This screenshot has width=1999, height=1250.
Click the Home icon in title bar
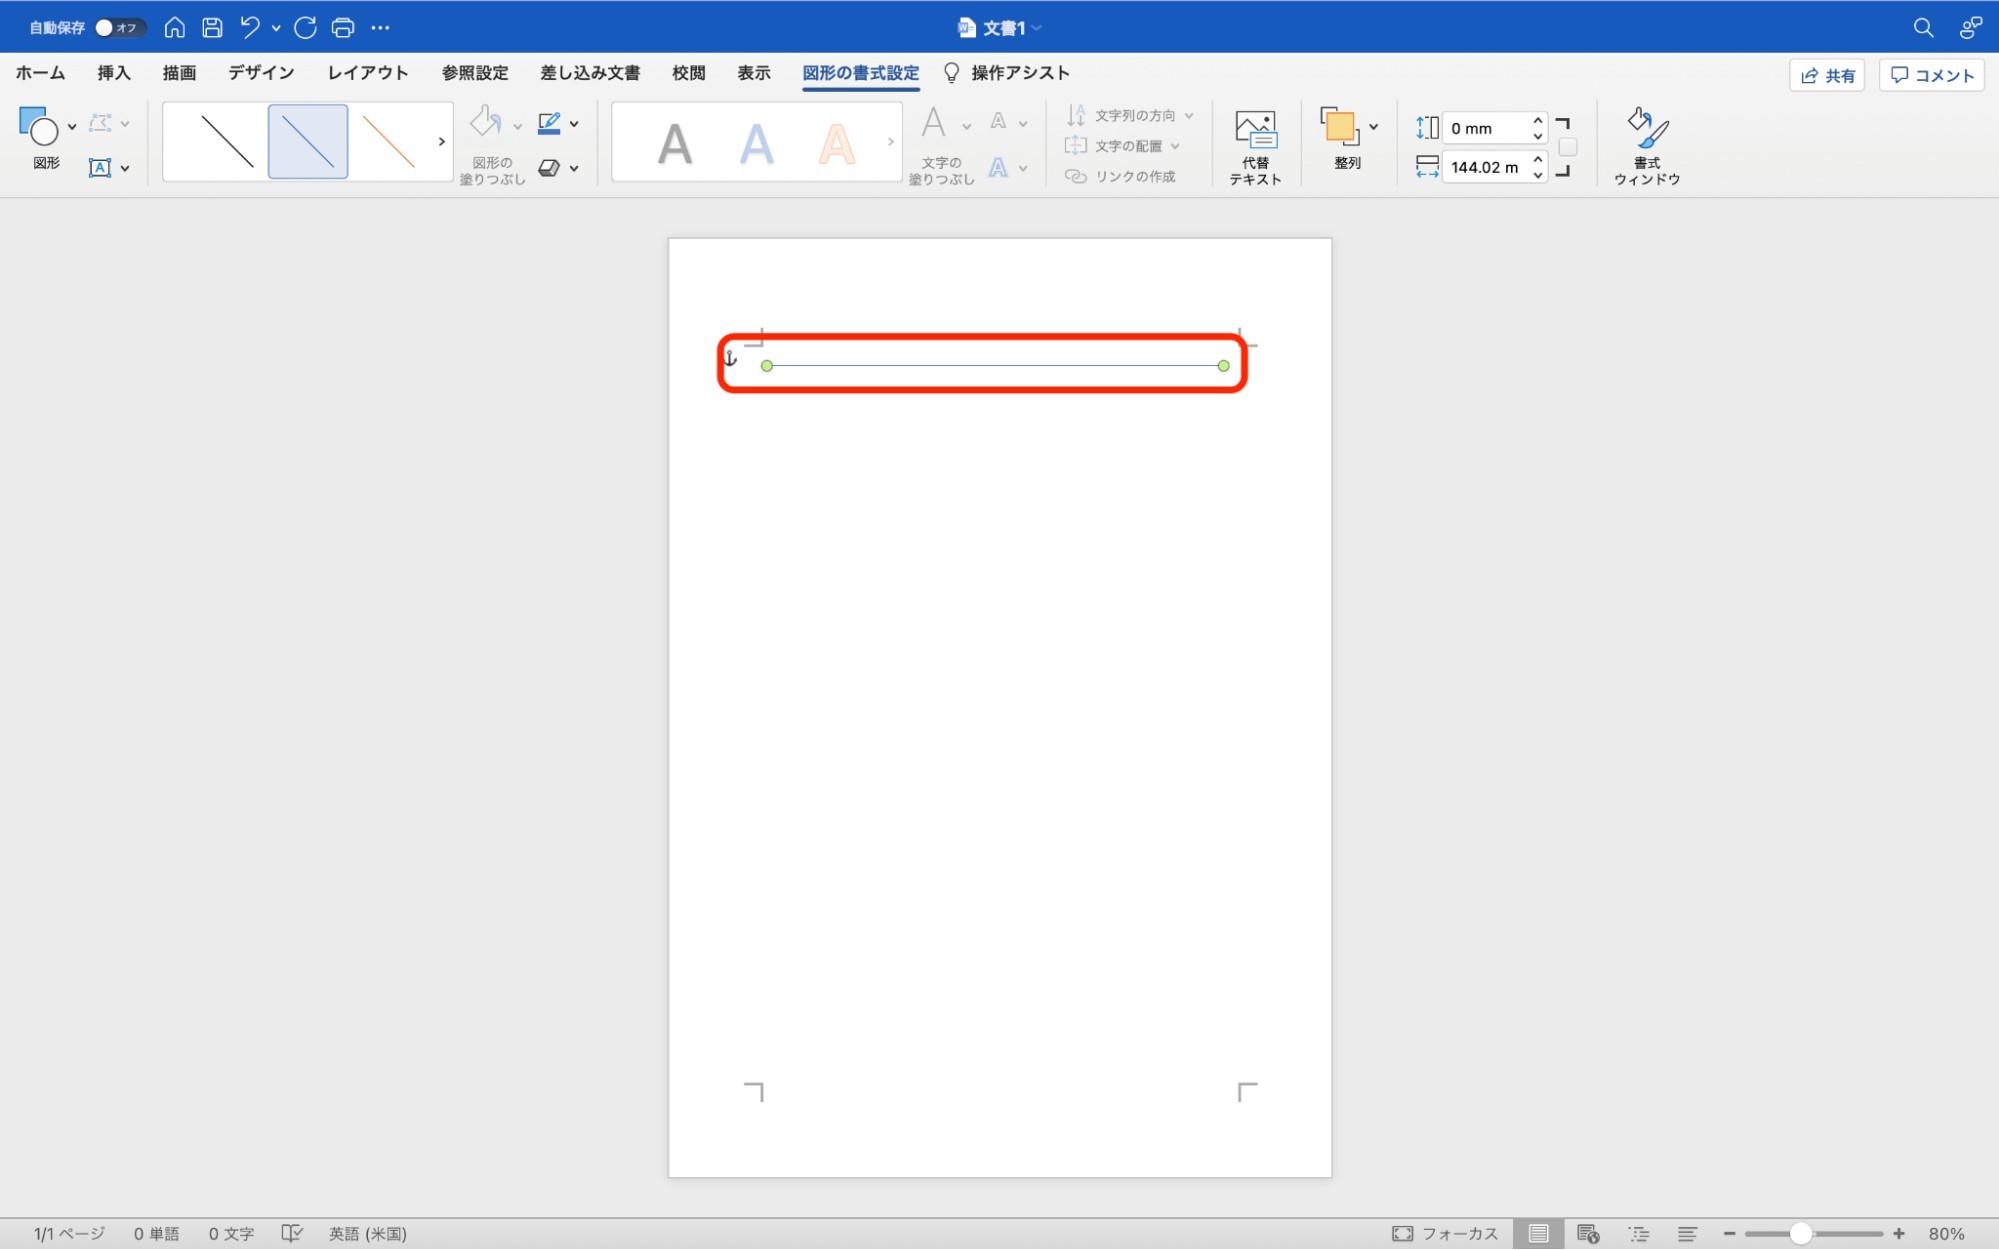(x=175, y=27)
